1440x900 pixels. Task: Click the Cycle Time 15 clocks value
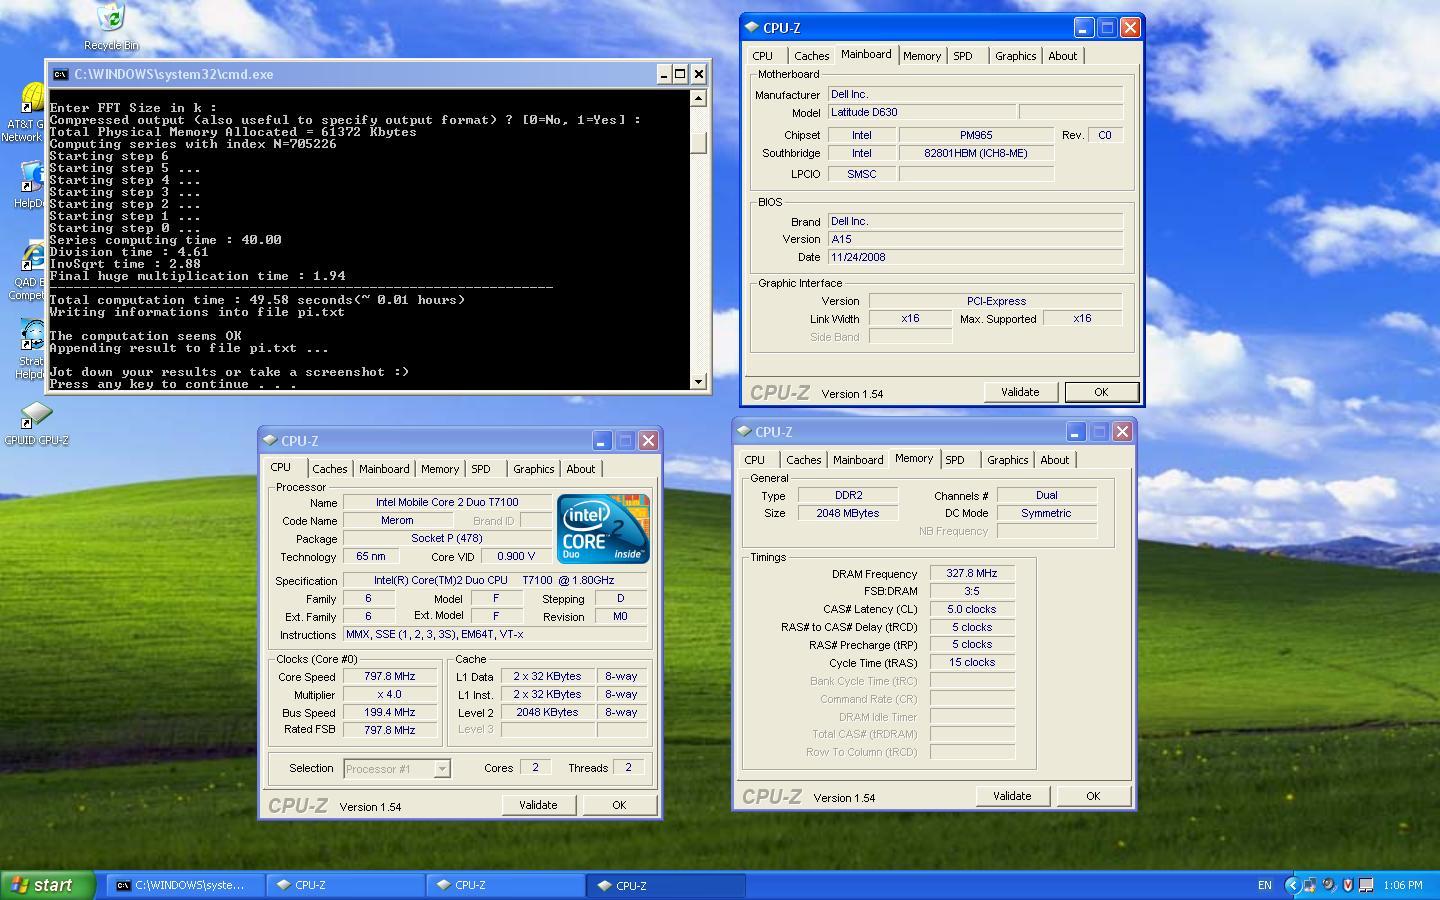pyautogui.click(x=972, y=662)
